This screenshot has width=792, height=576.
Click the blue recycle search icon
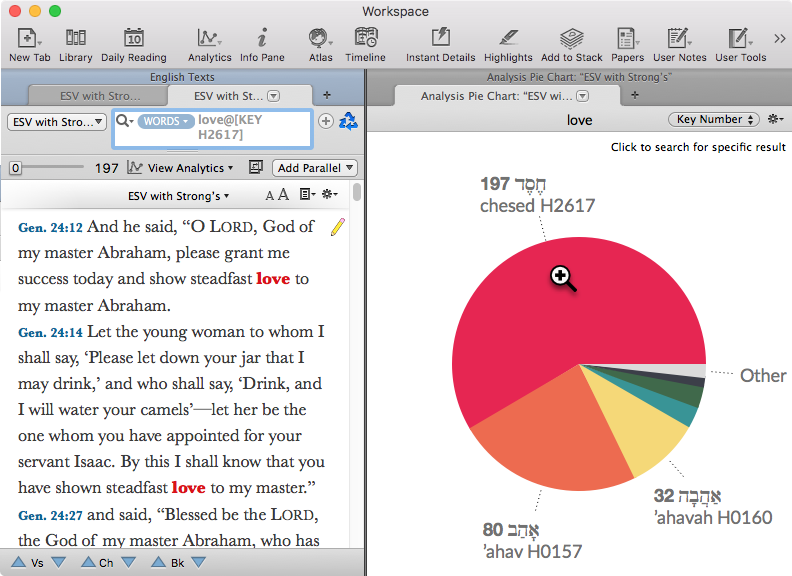click(348, 121)
